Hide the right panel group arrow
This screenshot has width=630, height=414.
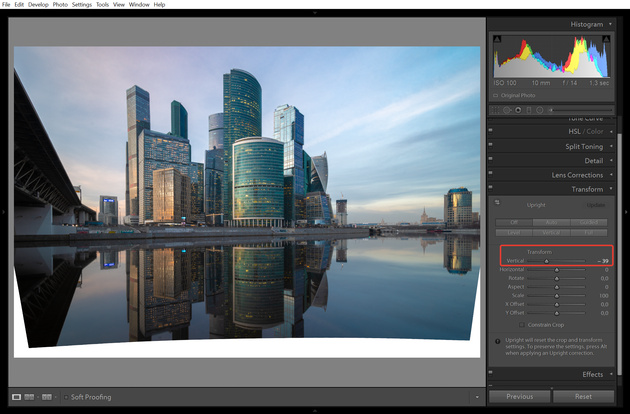[626, 211]
